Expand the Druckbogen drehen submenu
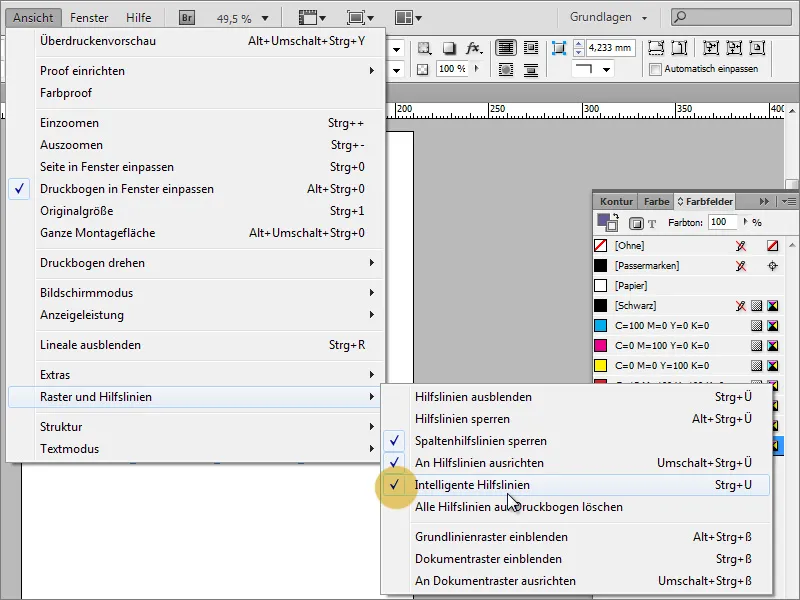This screenshot has height=600, width=800. [x=195, y=263]
